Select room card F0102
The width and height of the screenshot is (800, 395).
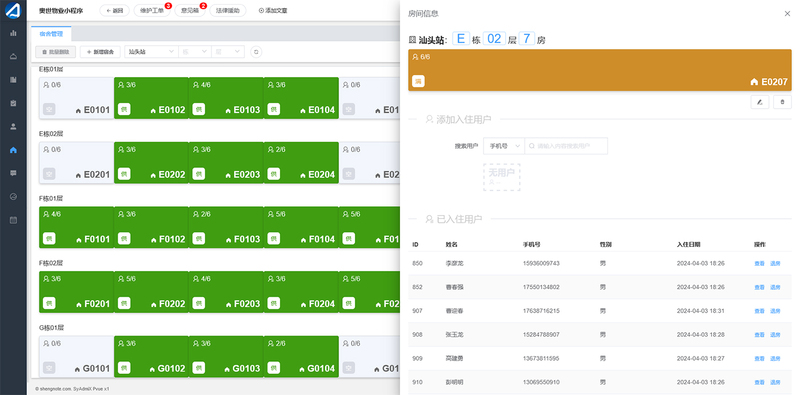point(152,228)
